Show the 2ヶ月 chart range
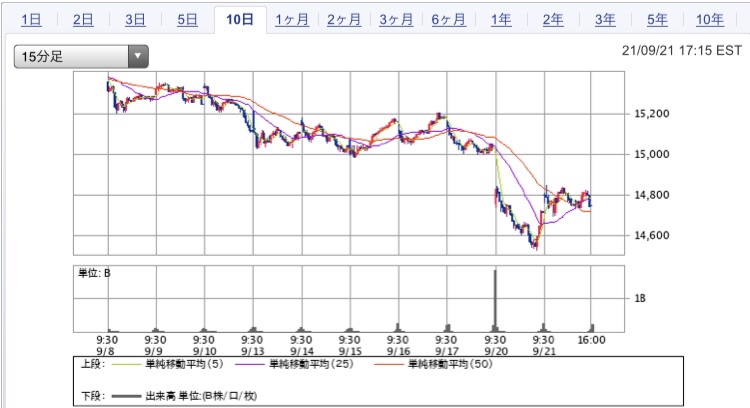This screenshot has width=750, height=408. click(344, 20)
